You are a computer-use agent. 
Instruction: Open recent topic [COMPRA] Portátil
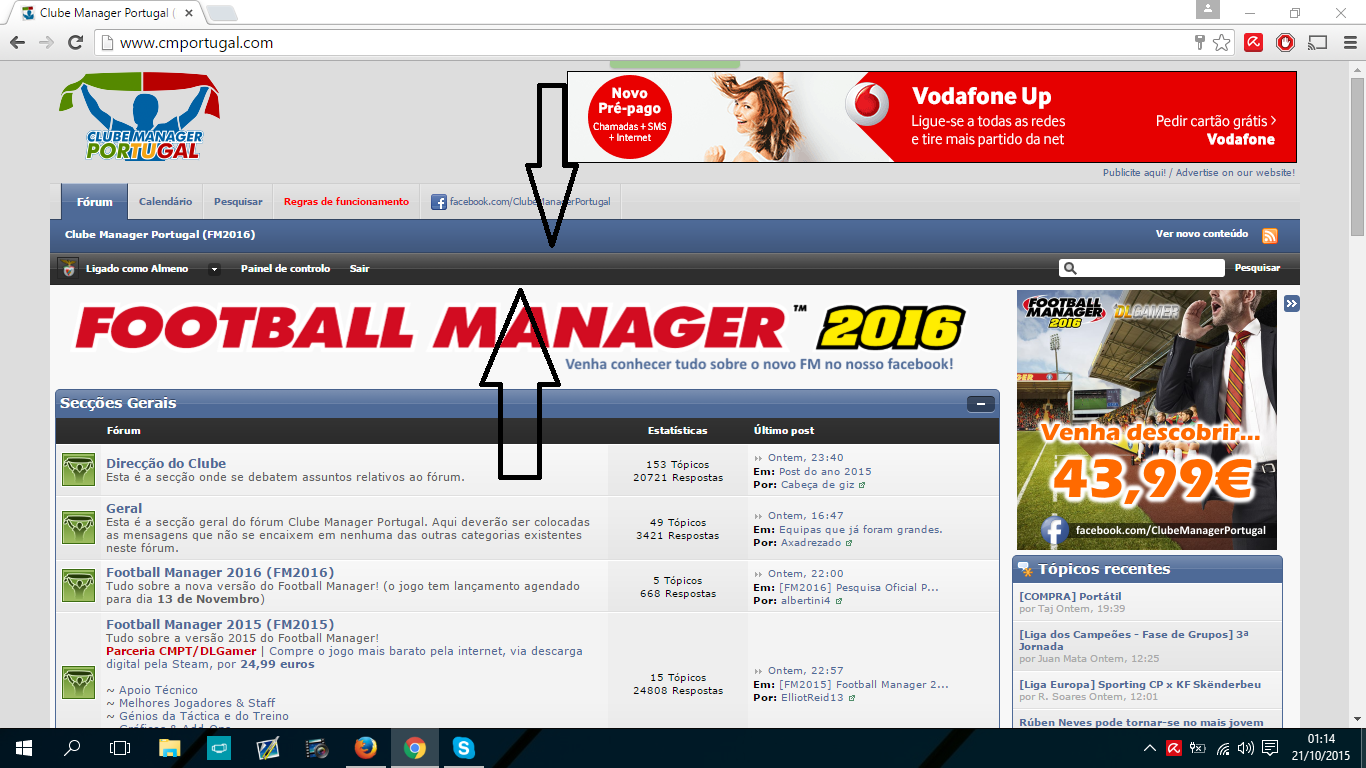(1070, 596)
